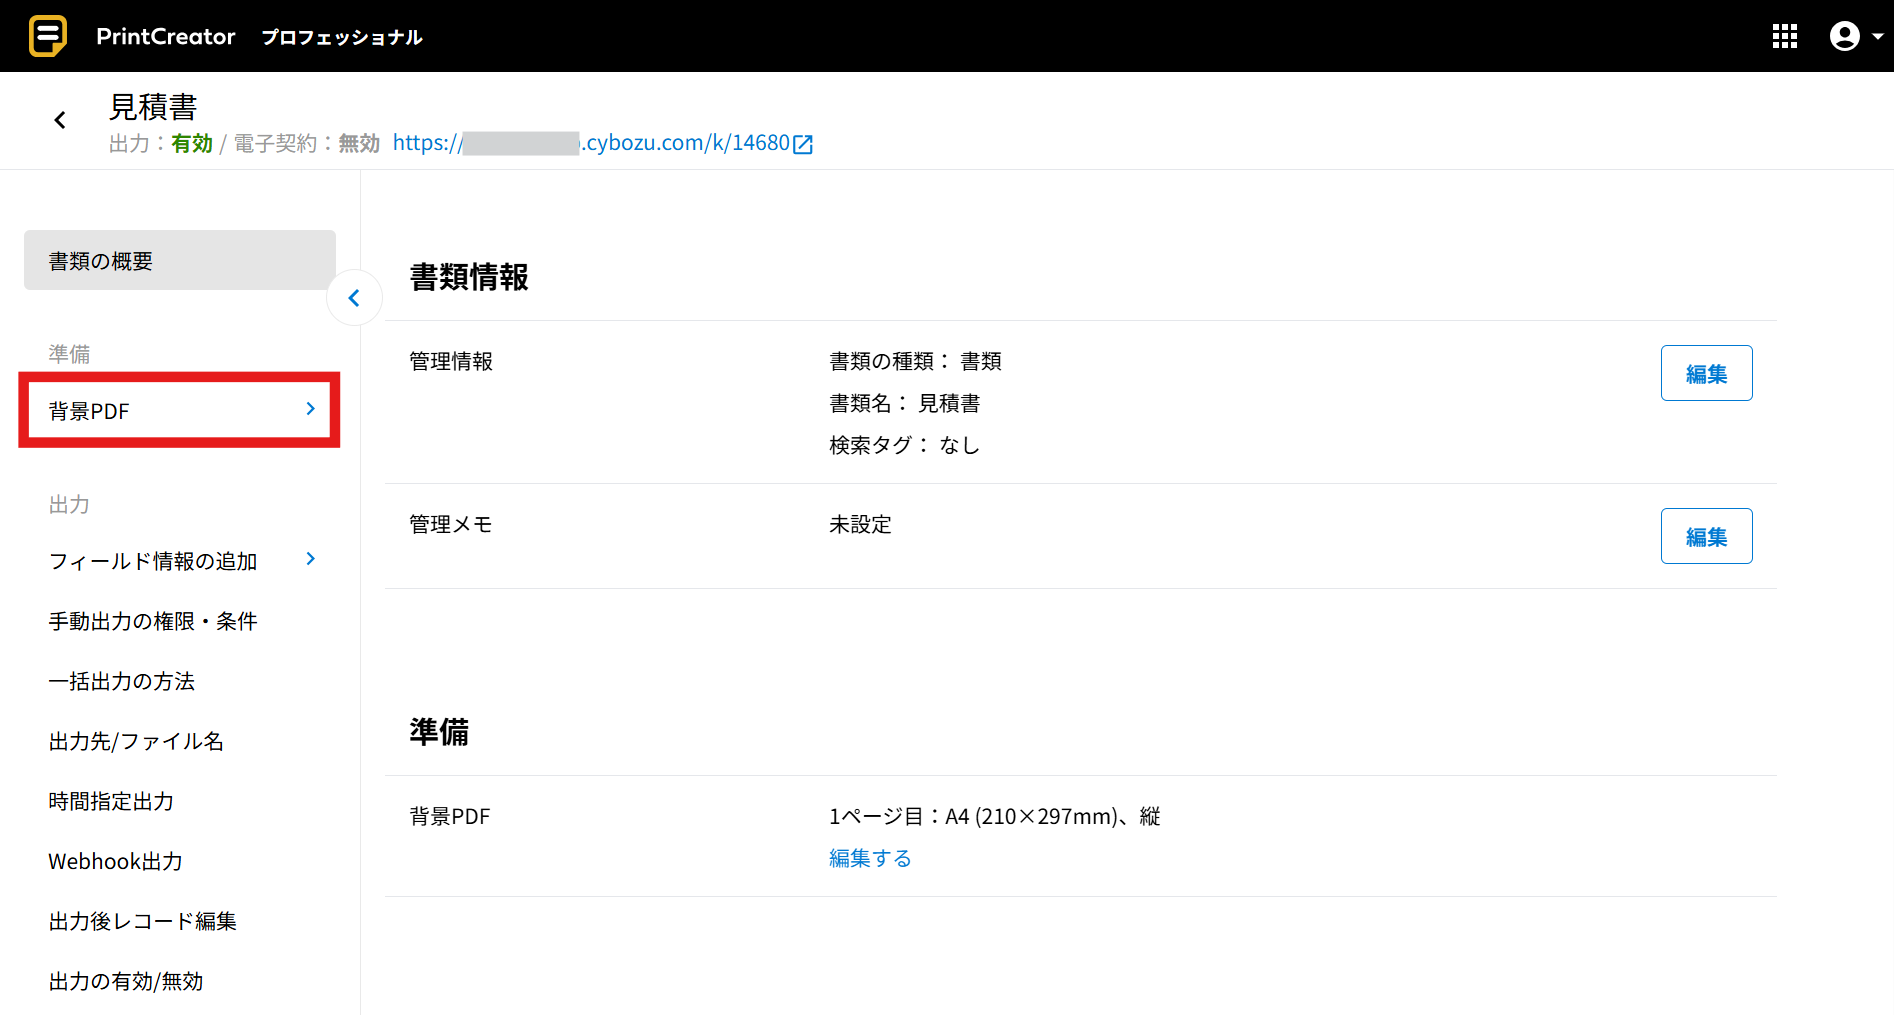Expand the 背景PDF chevron arrow

[310, 409]
